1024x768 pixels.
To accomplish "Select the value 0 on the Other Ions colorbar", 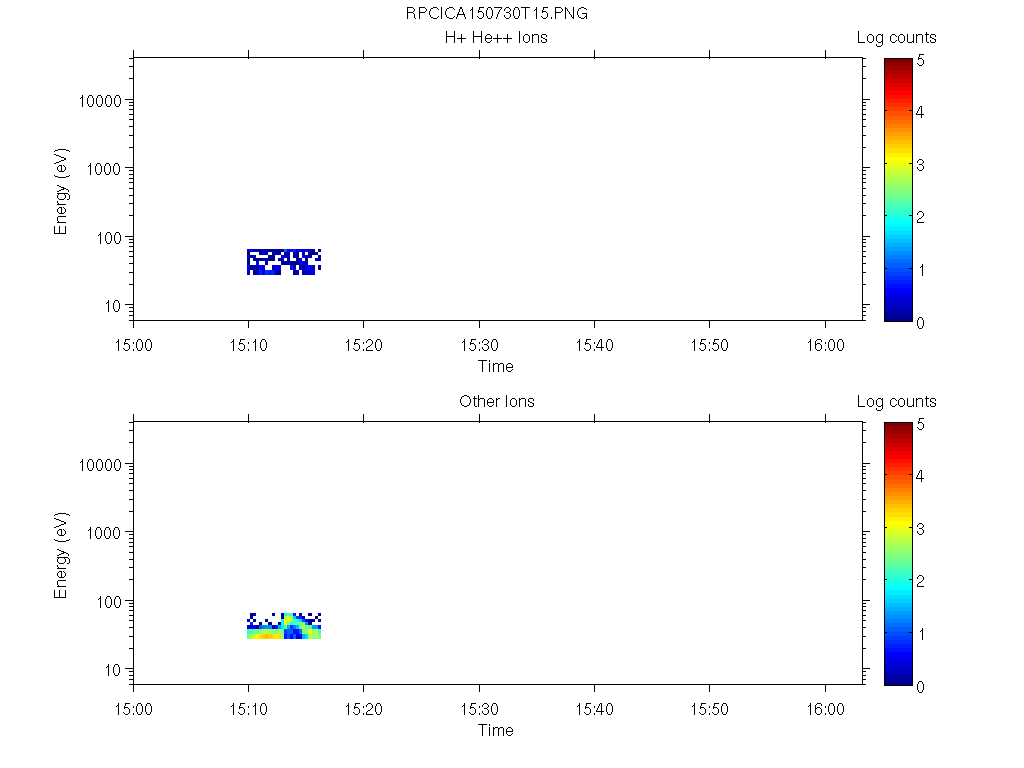I will point(920,686).
